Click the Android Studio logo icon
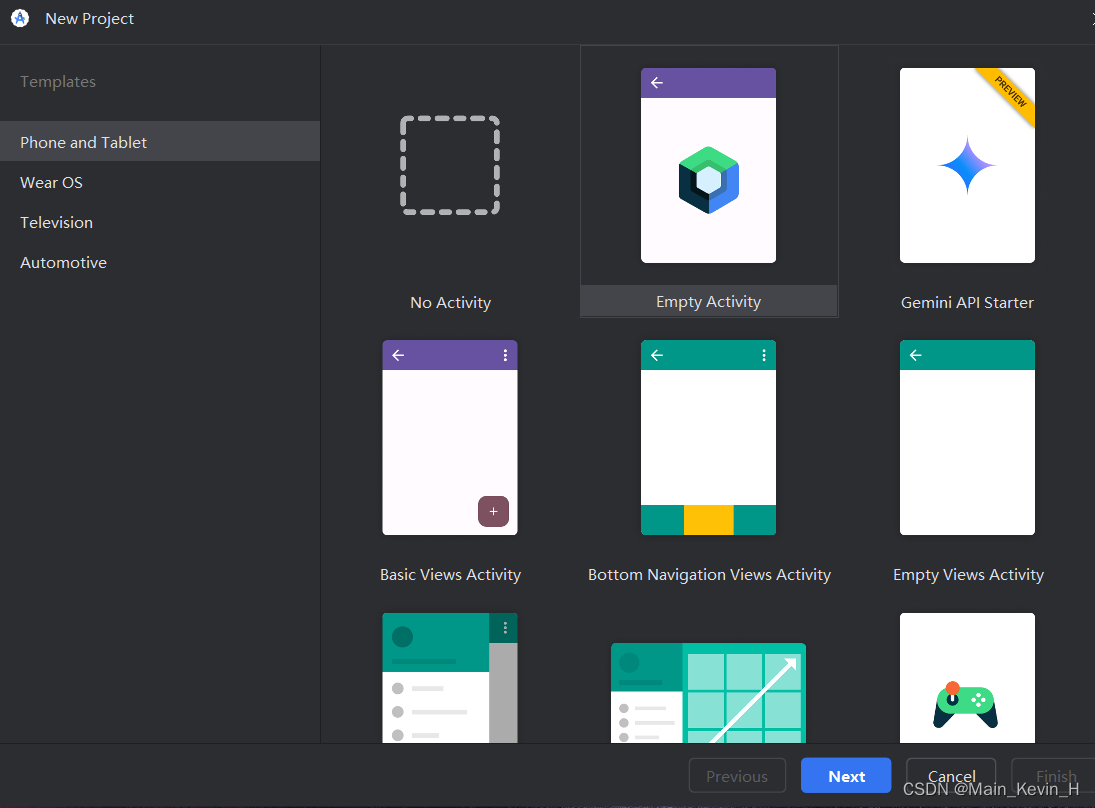Screen dimensions: 1095x808 point(20,19)
